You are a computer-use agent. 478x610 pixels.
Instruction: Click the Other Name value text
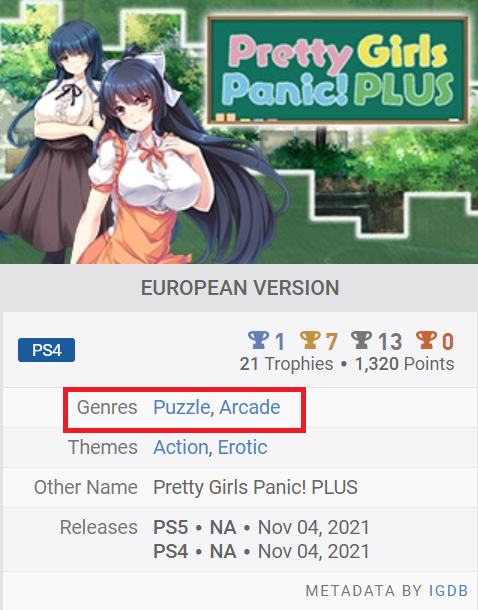(256, 487)
